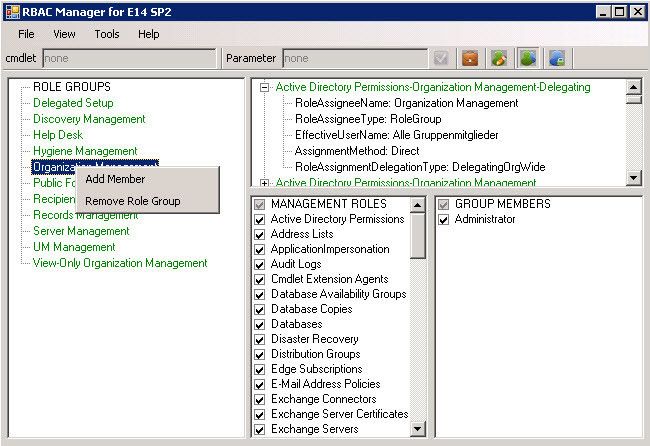The image size is (650, 446).
Task: Uncheck the Administrator group member
Action: point(444,219)
